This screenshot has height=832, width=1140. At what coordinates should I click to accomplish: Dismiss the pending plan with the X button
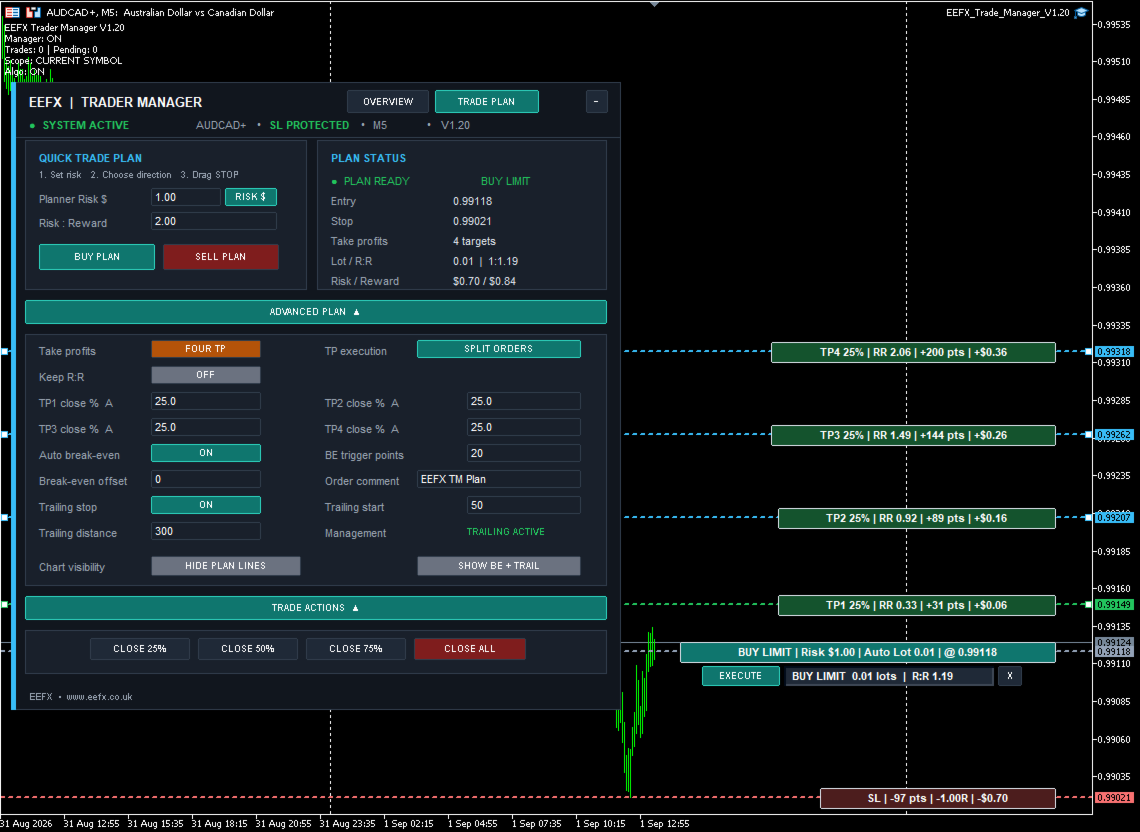[1010, 676]
